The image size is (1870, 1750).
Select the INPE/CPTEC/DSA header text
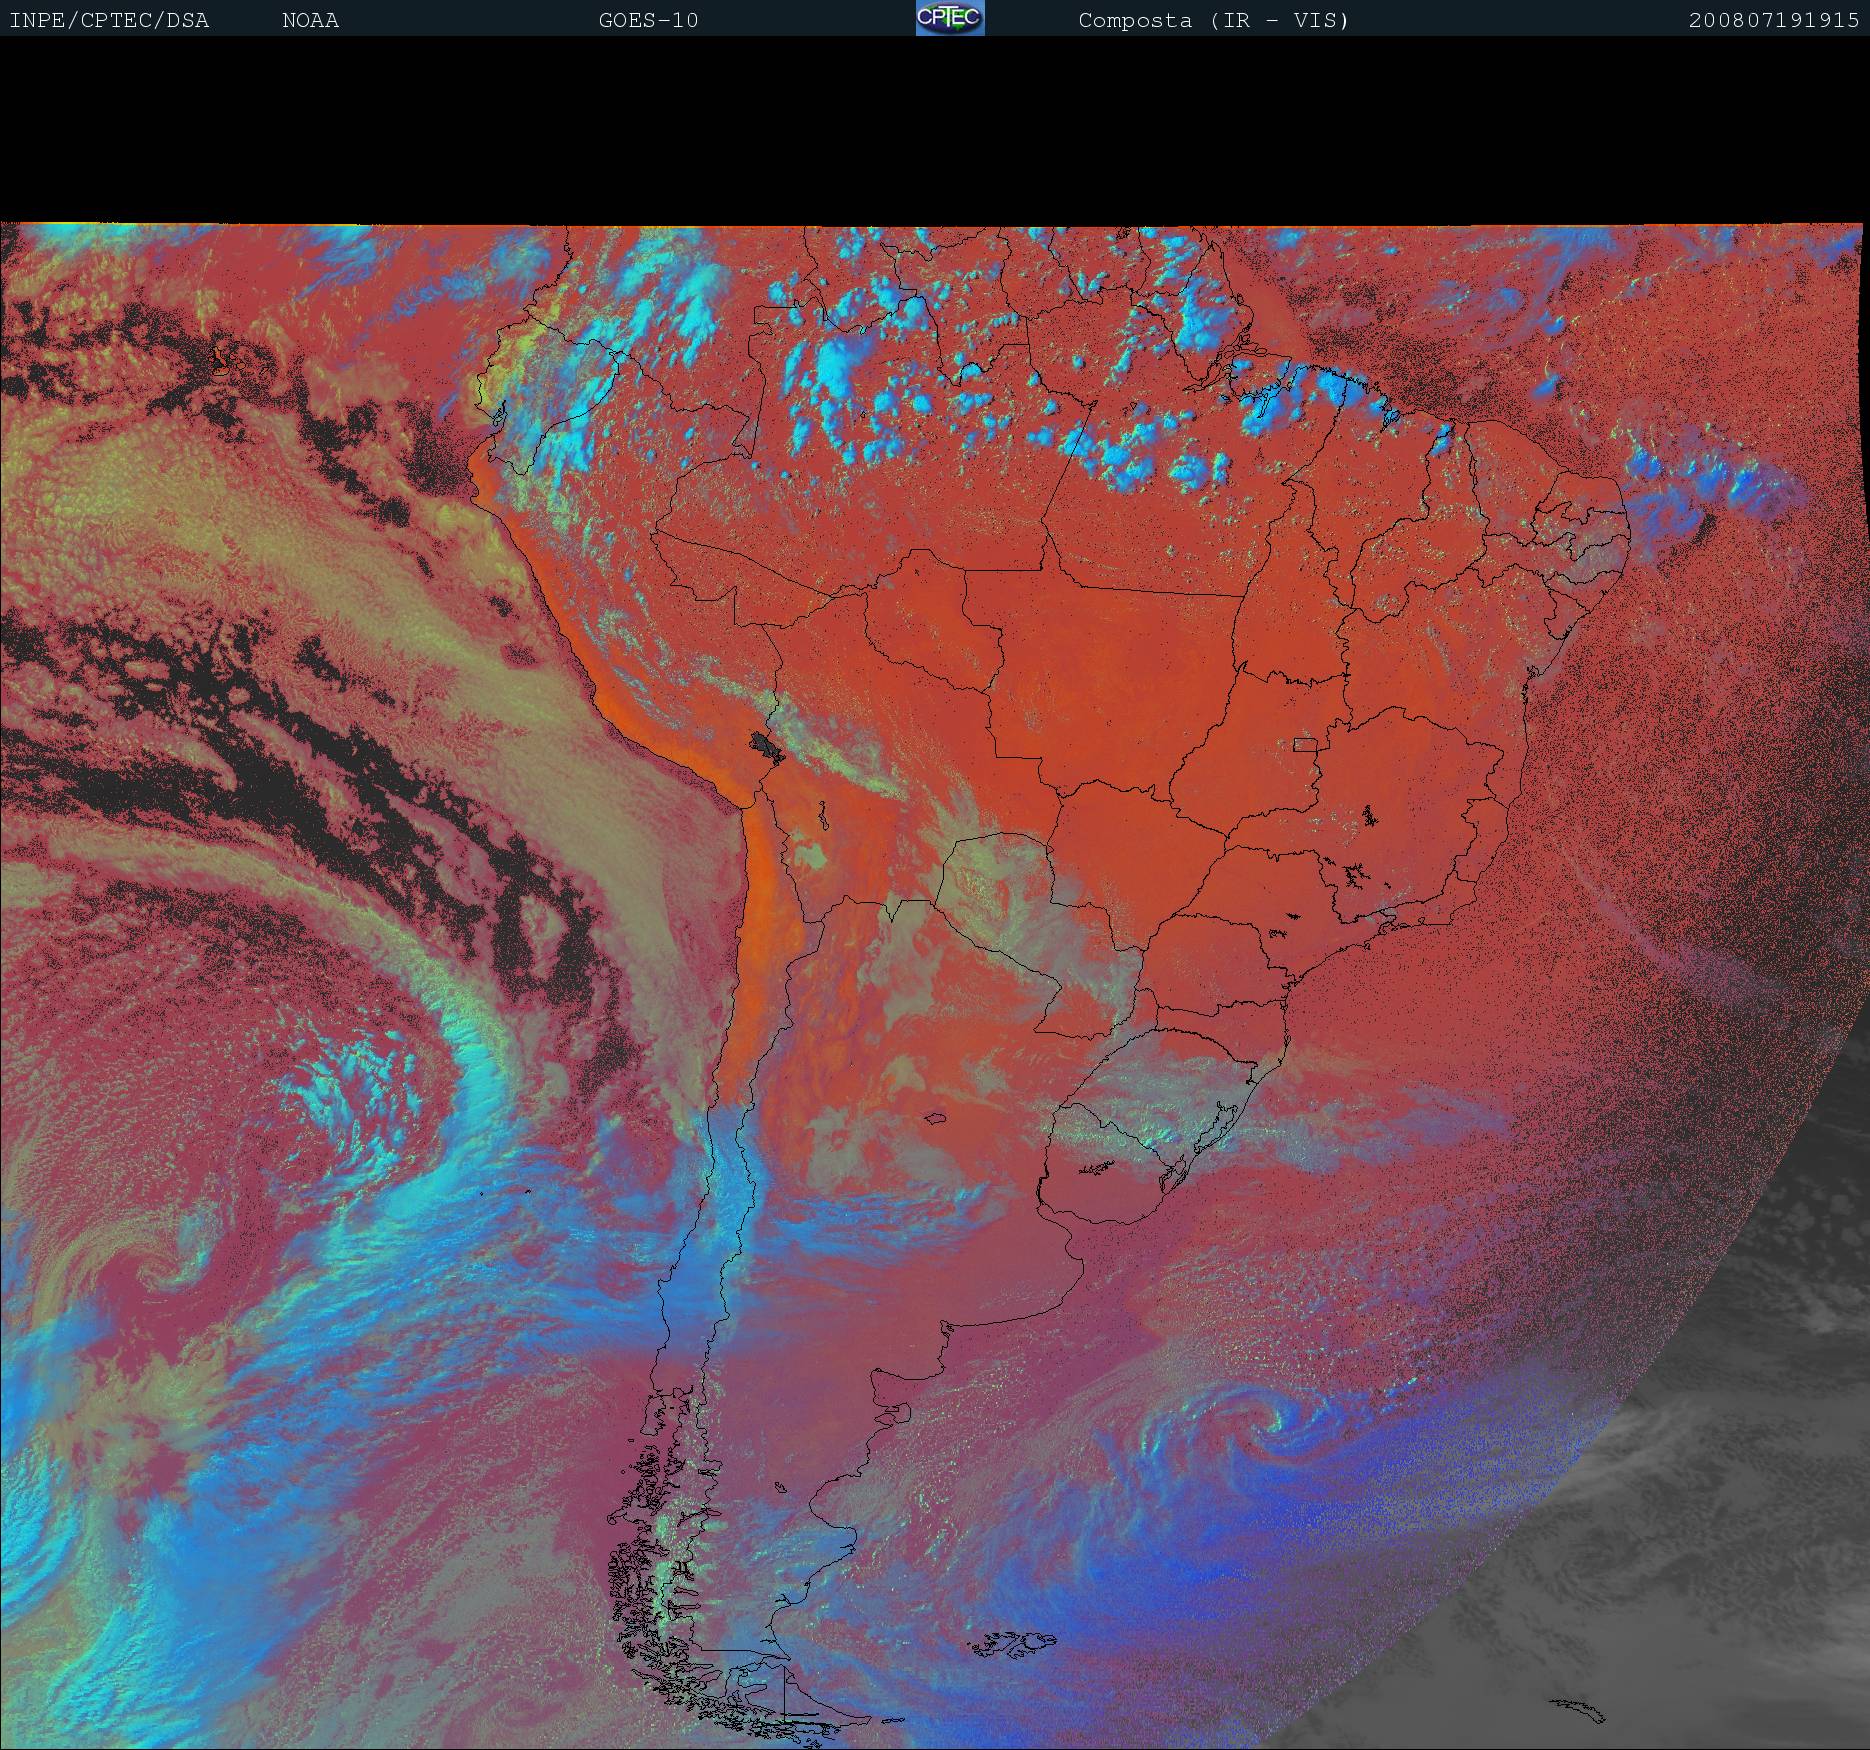(109, 21)
